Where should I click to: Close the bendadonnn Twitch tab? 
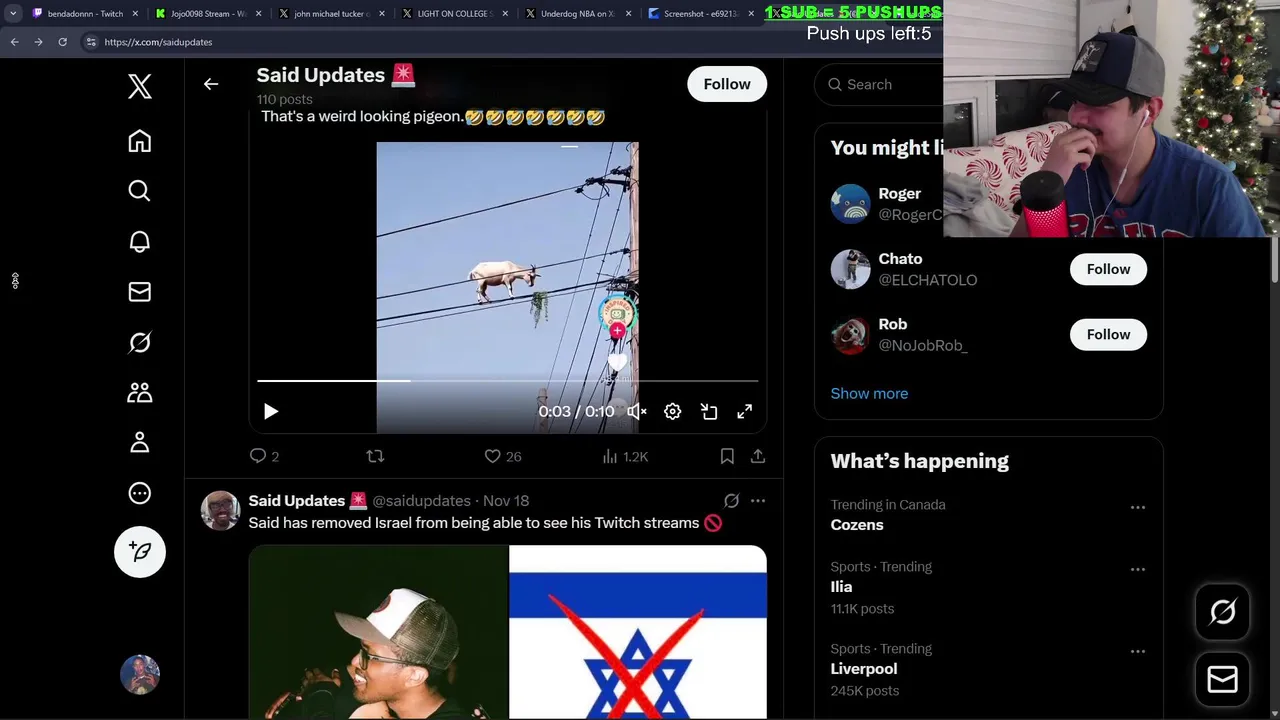(135, 14)
